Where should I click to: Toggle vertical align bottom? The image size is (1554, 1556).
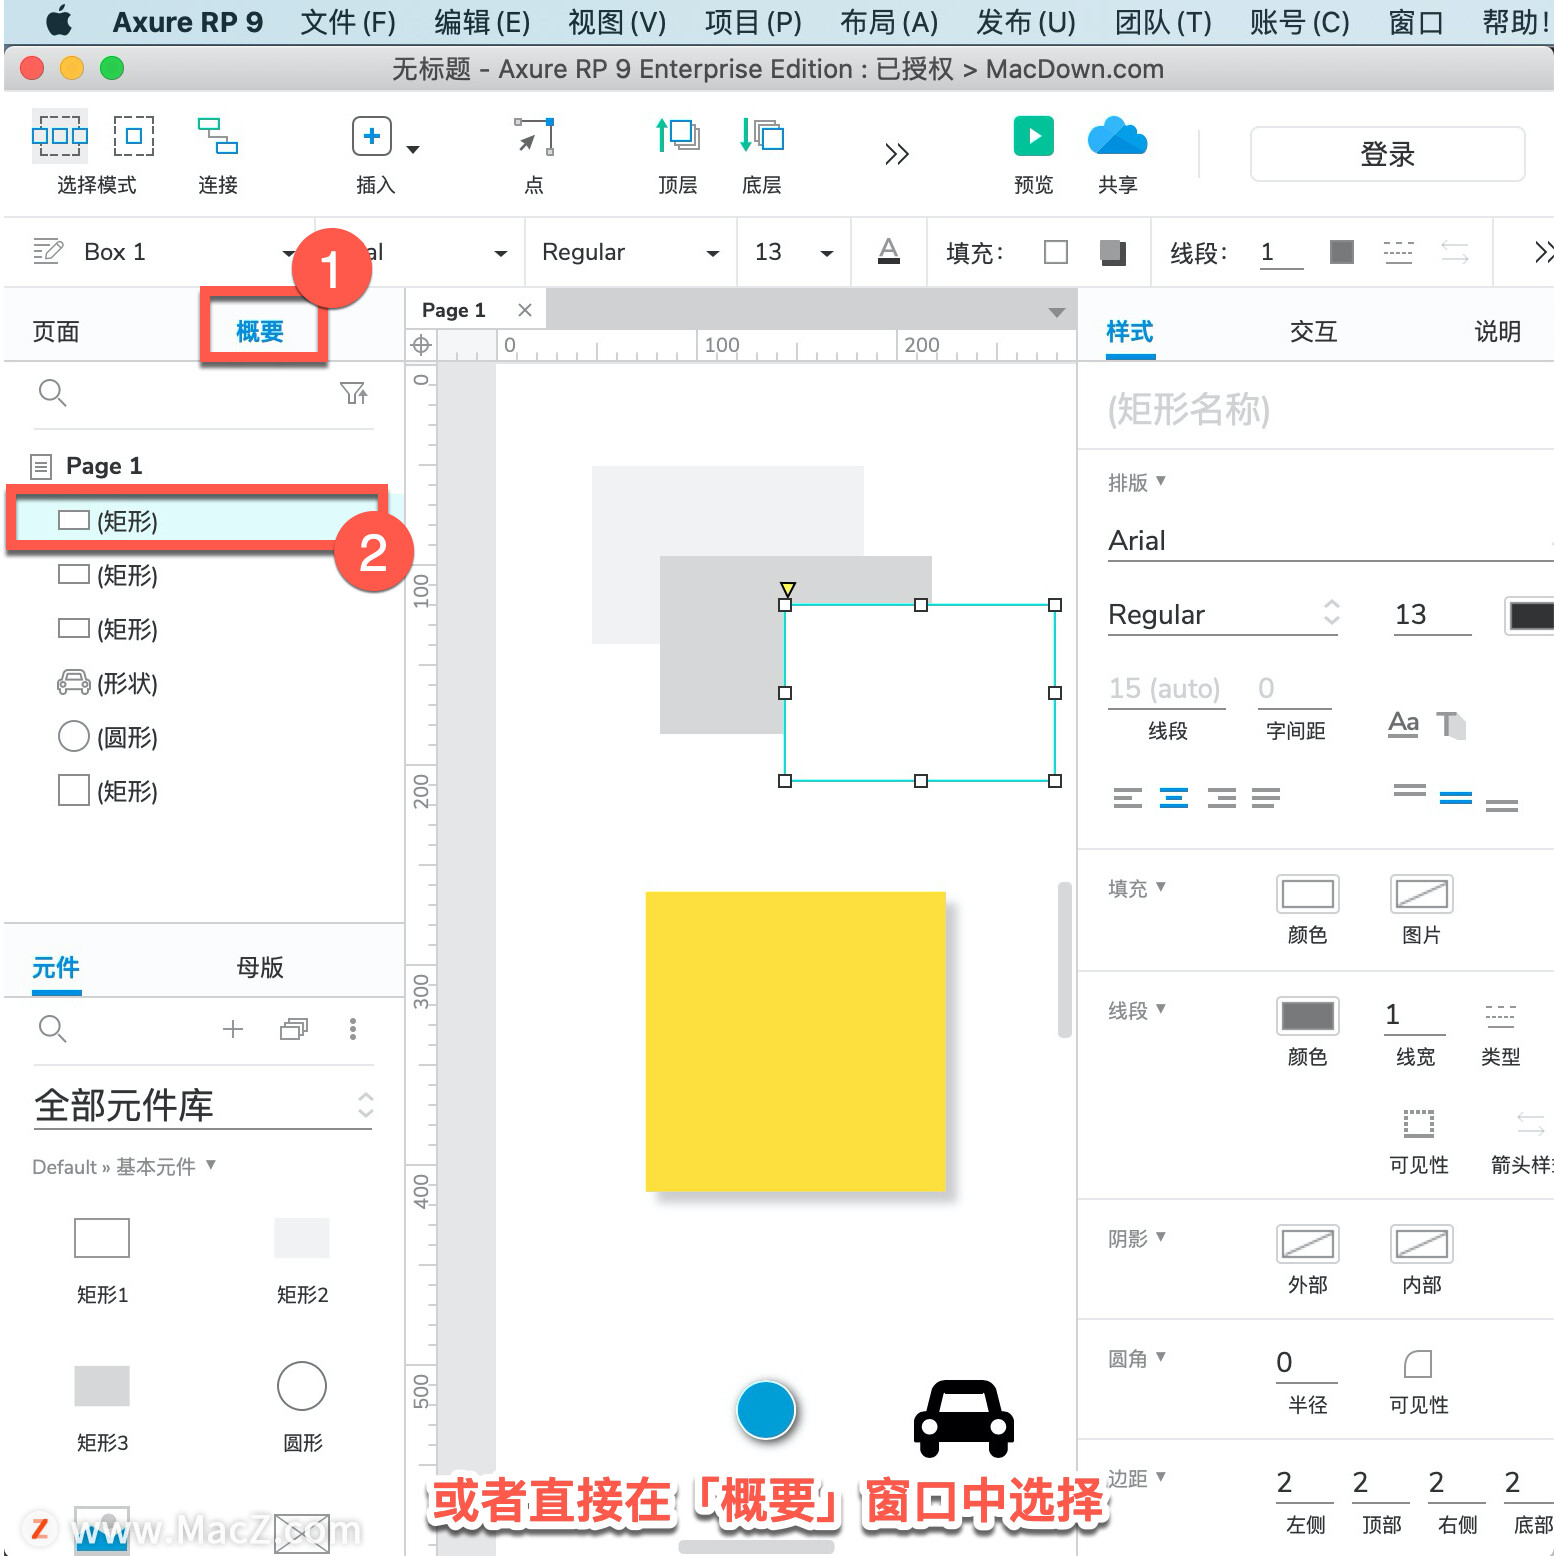pos(1502,804)
